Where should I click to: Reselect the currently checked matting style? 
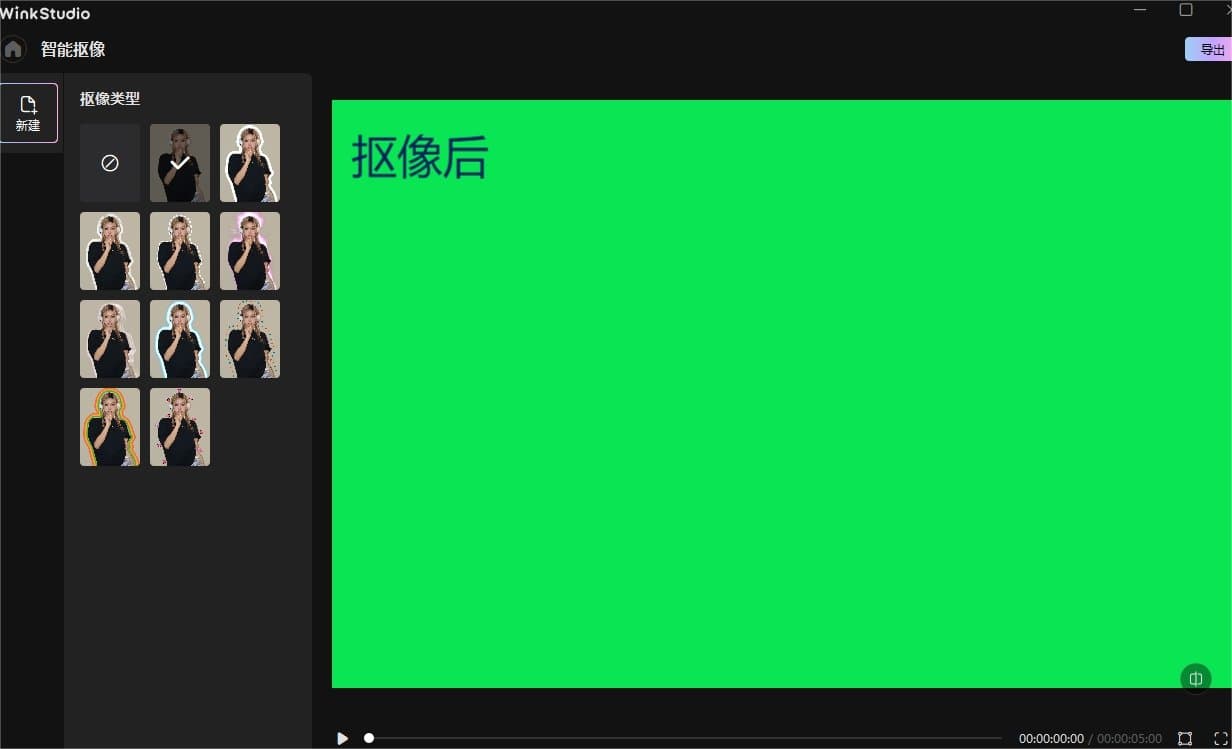[180, 163]
